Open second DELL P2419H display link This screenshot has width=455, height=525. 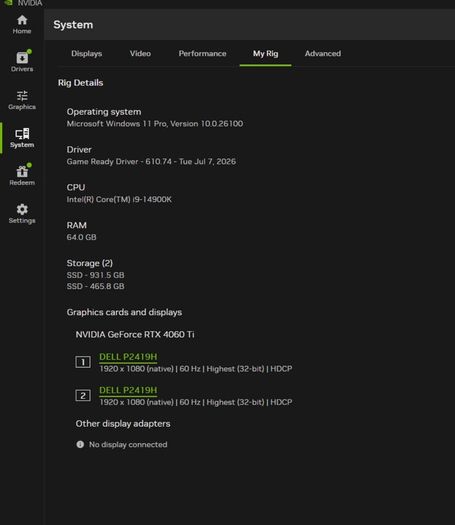(x=128, y=390)
